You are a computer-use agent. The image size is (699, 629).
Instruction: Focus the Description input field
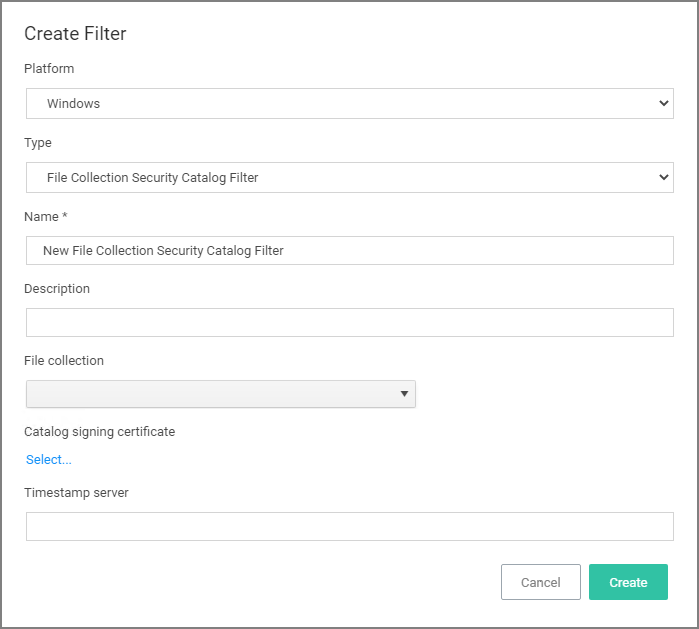(350, 322)
